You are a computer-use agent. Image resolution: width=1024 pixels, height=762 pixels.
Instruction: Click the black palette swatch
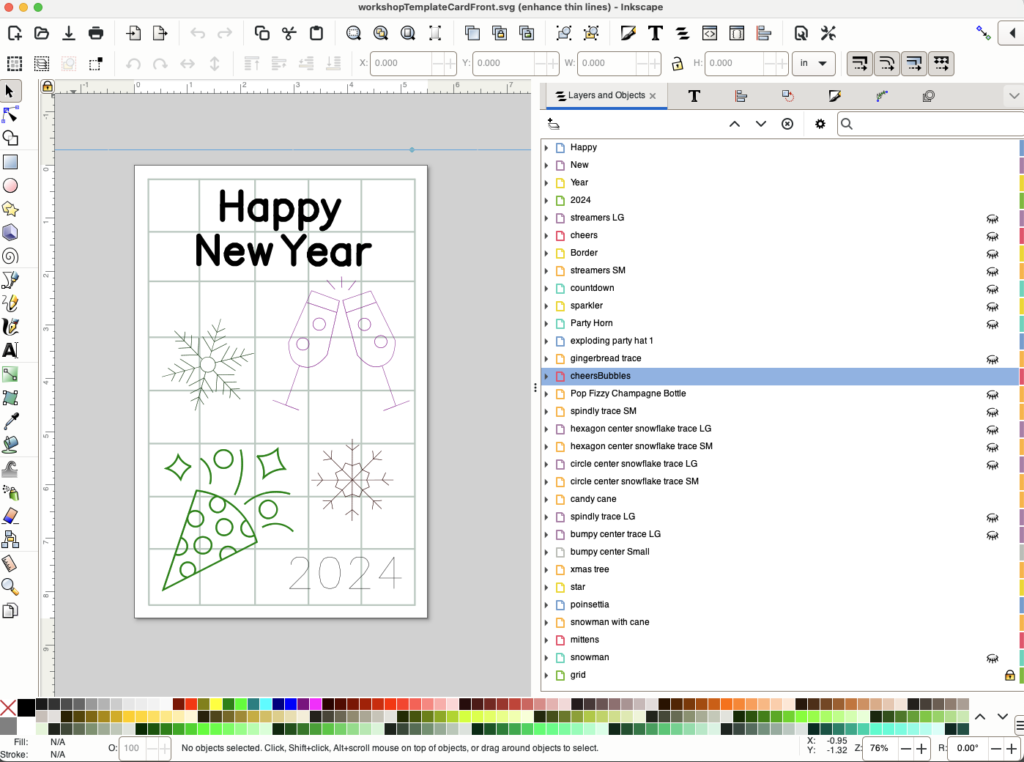coord(26,707)
